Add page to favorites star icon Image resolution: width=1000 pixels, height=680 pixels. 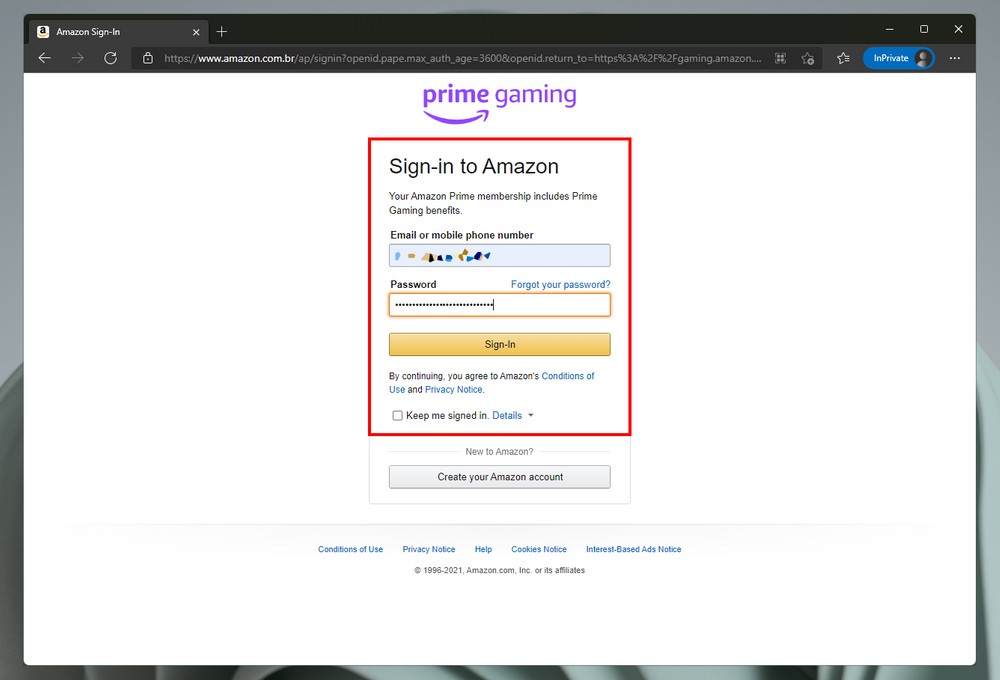point(808,58)
